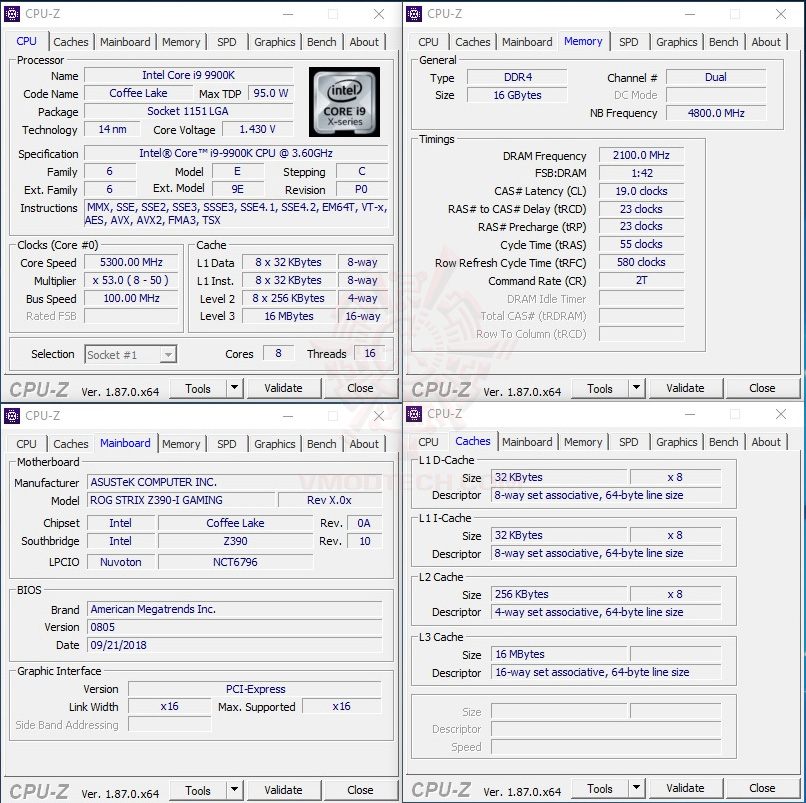Screen dimensions: 806x803
Task: Select the Caches tab in the top-left window
Action: (x=70, y=42)
